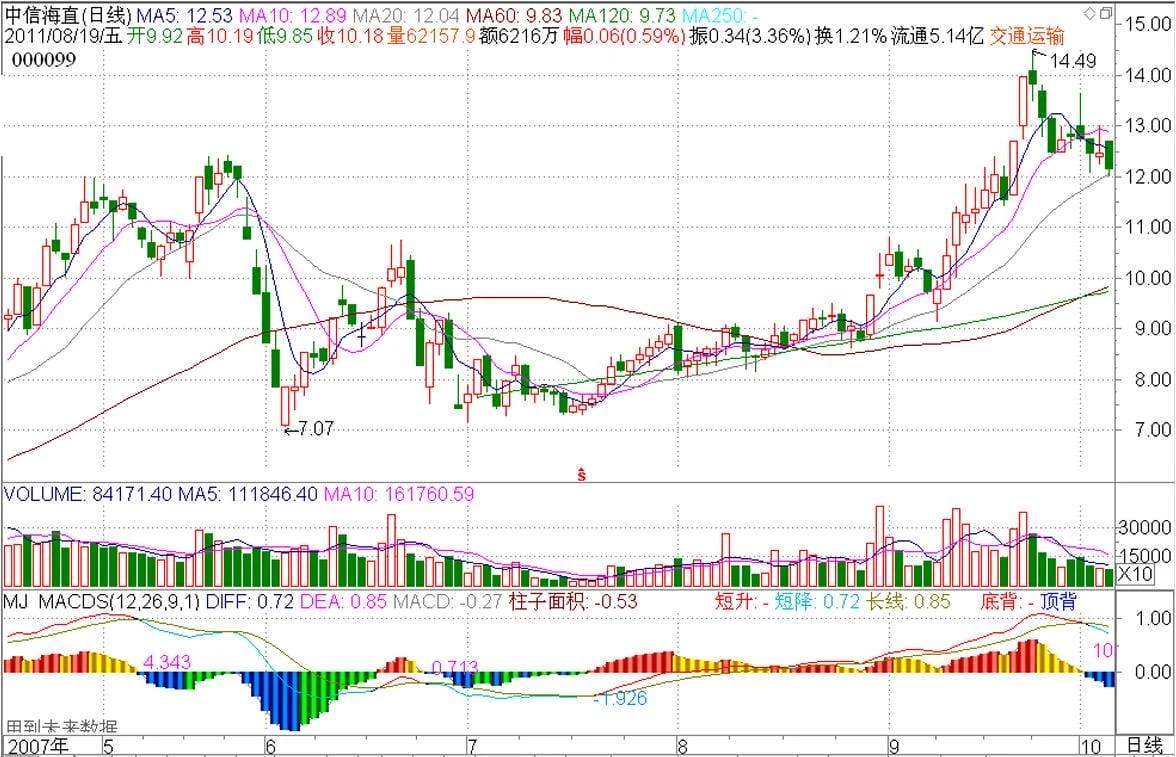Click the 14.49 high price arrow marker
Viewport: 1176px width, 757px height.
pyautogui.click(x=1060, y=61)
